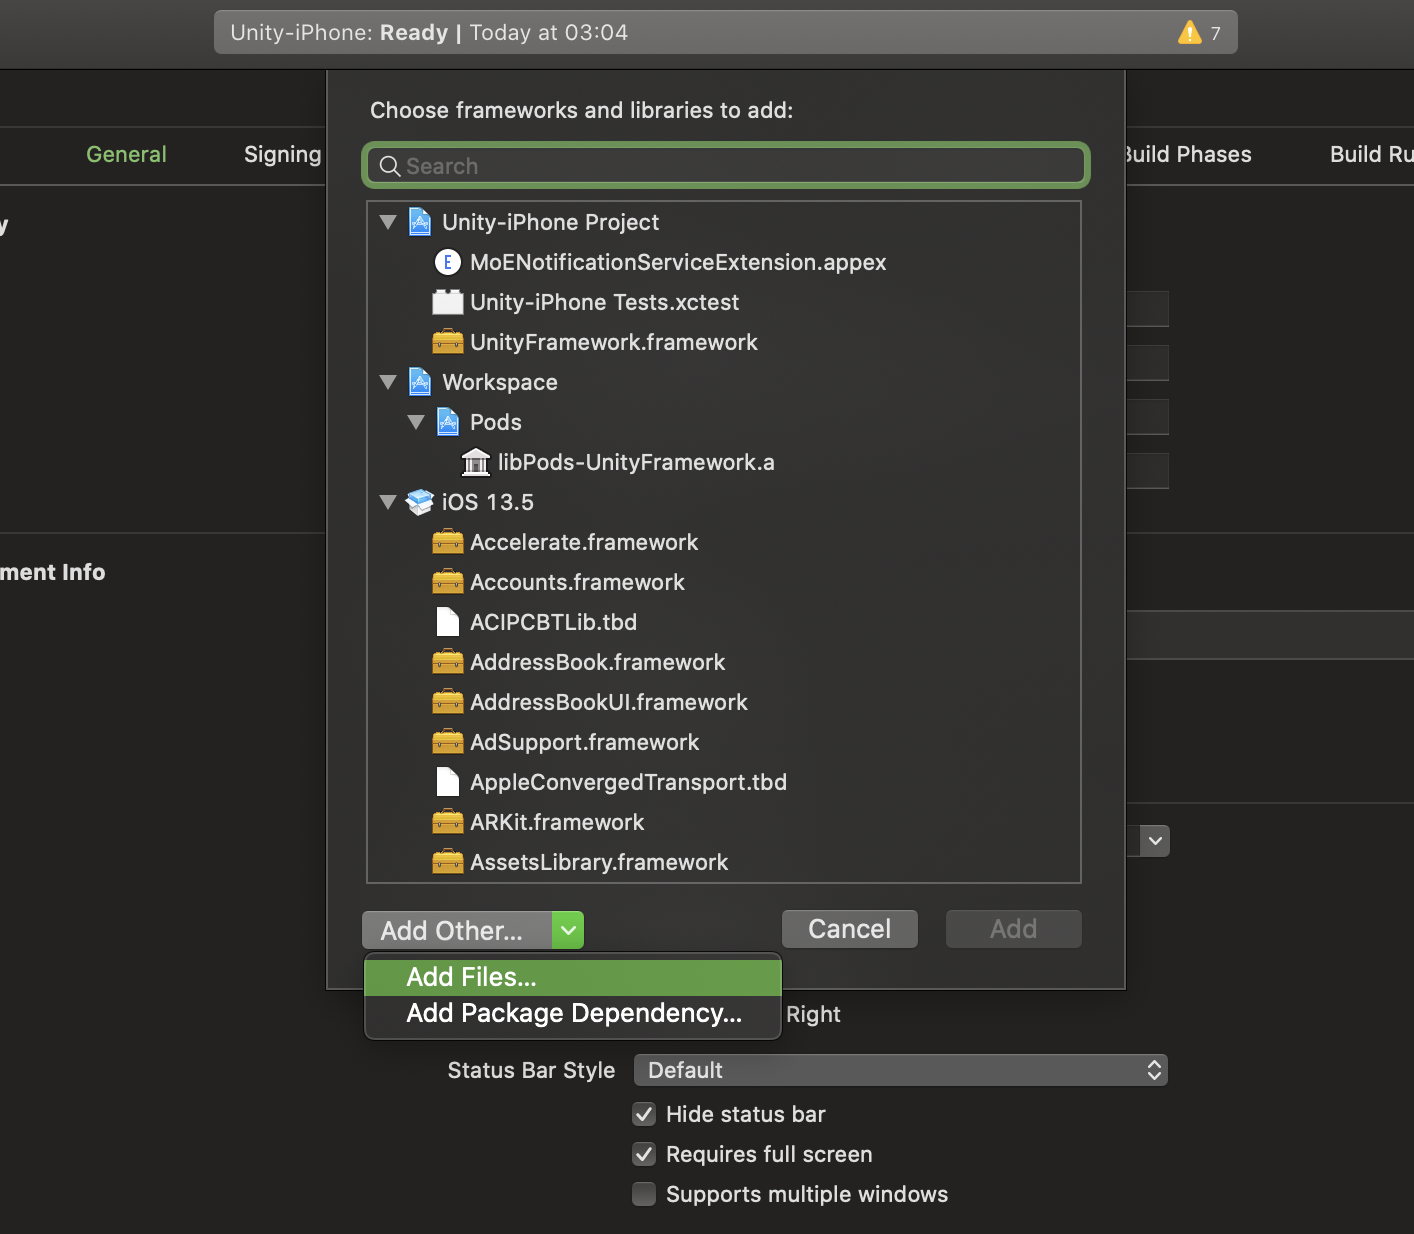The height and width of the screenshot is (1234, 1414).
Task: Click the Unity-iPhone Project blueprint icon
Action: 420,222
